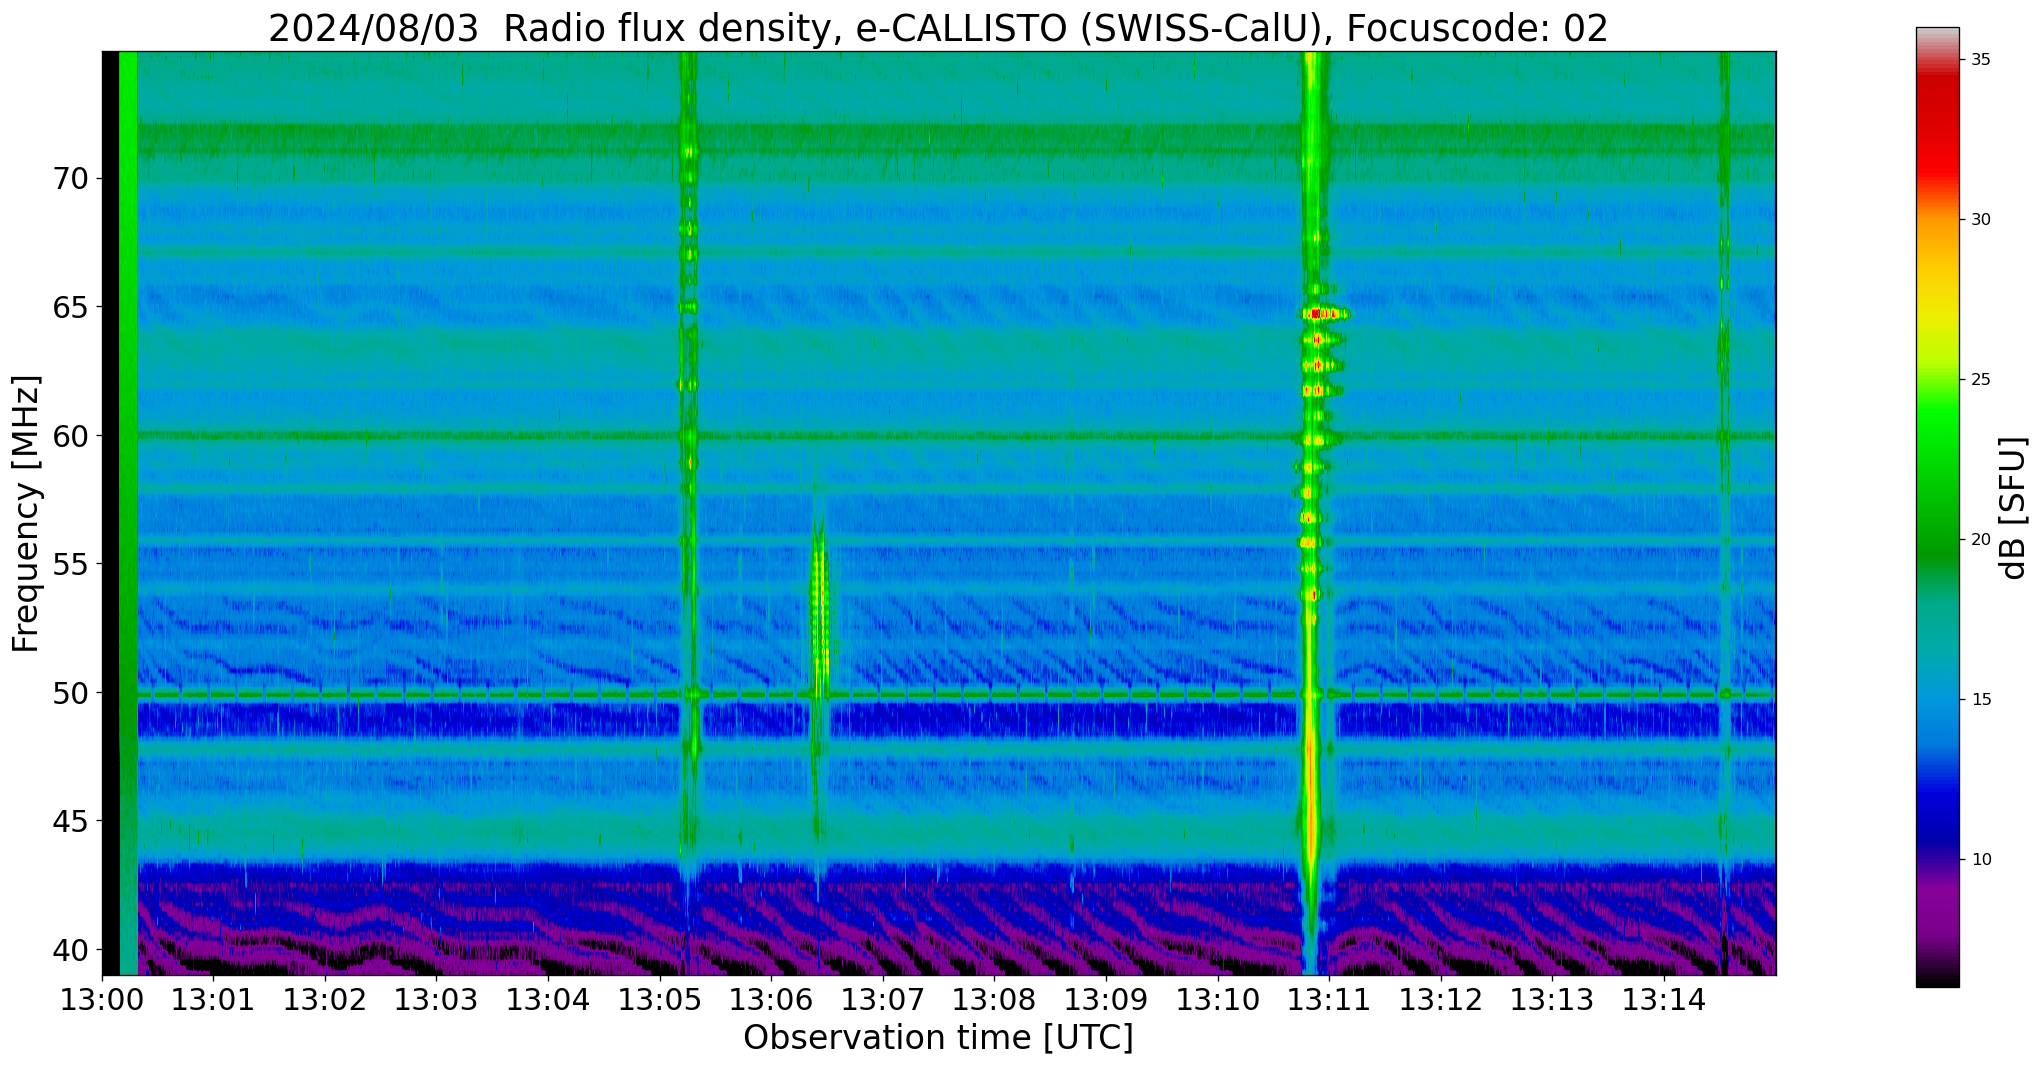Click the 13:13 time tick label

(x=1552, y=1000)
